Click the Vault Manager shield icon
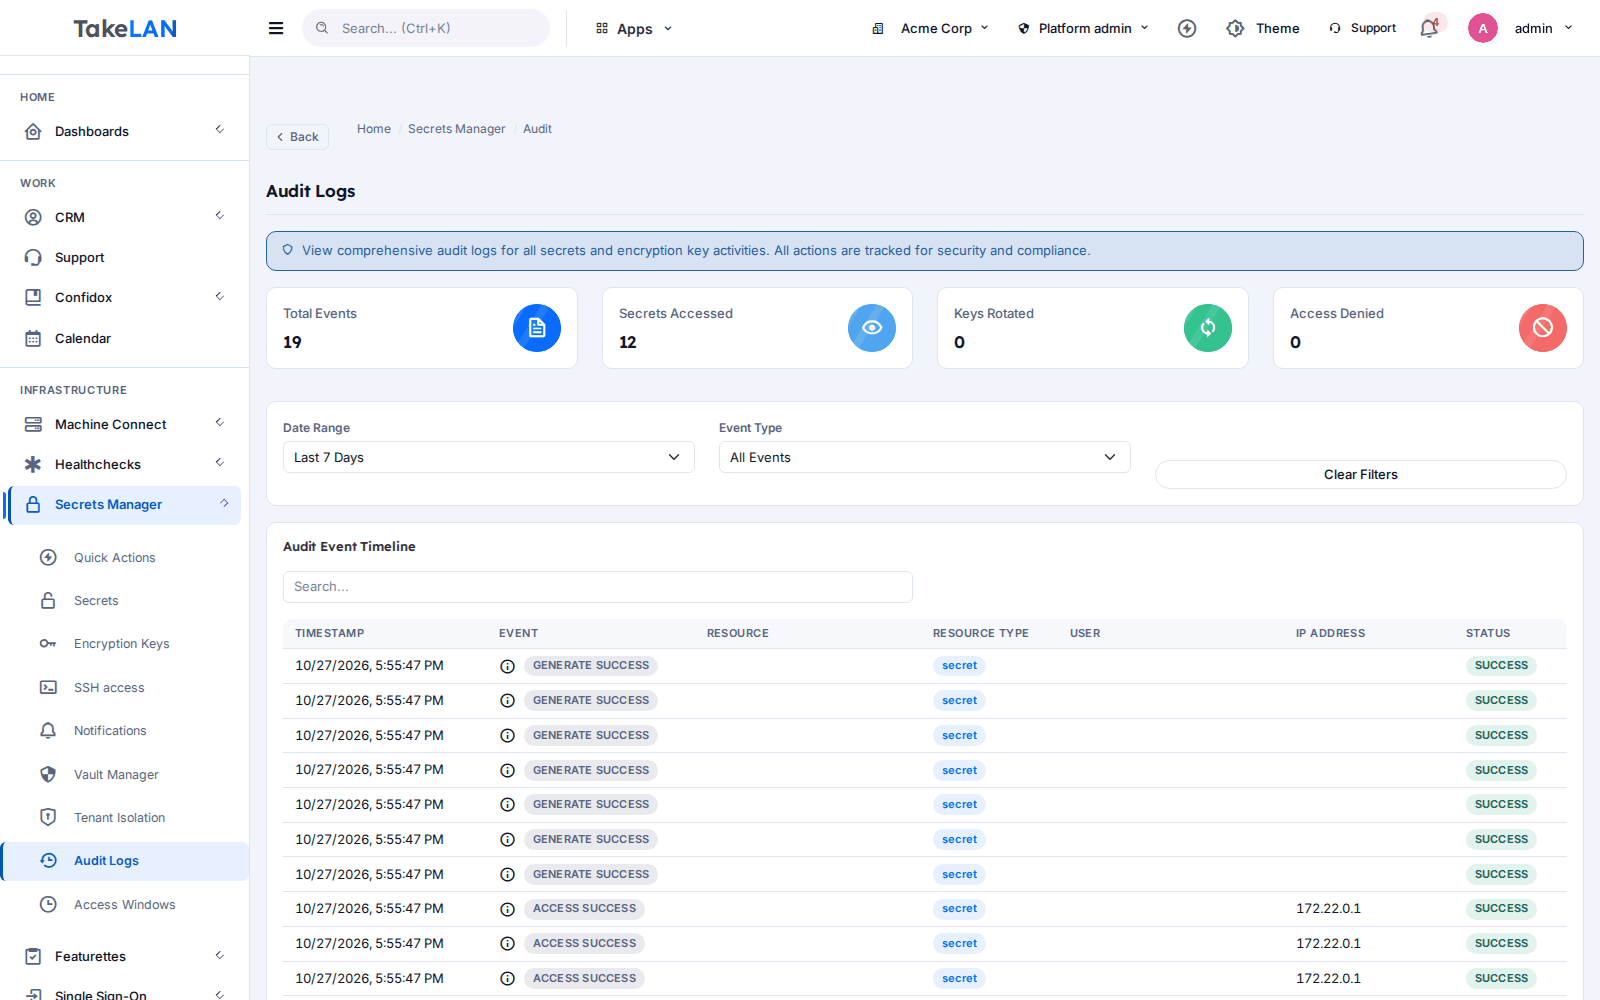The width and height of the screenshot is (1600, 1000). [48, 774]
